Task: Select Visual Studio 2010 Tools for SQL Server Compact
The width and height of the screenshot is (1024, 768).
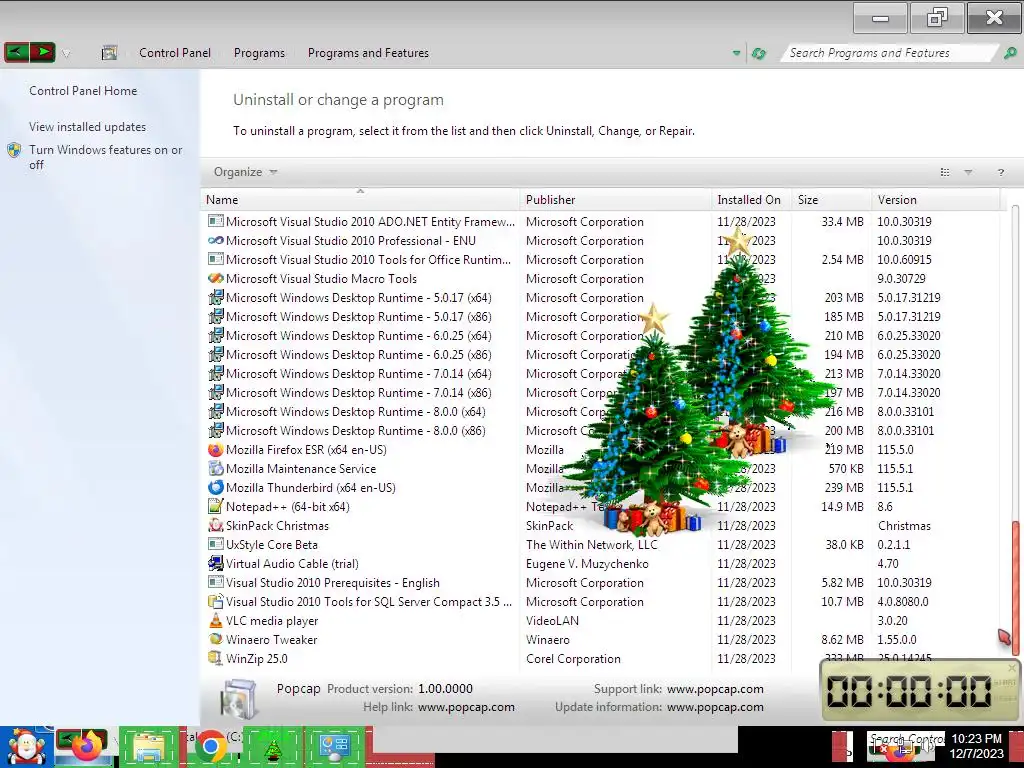Action: (369, 601)
